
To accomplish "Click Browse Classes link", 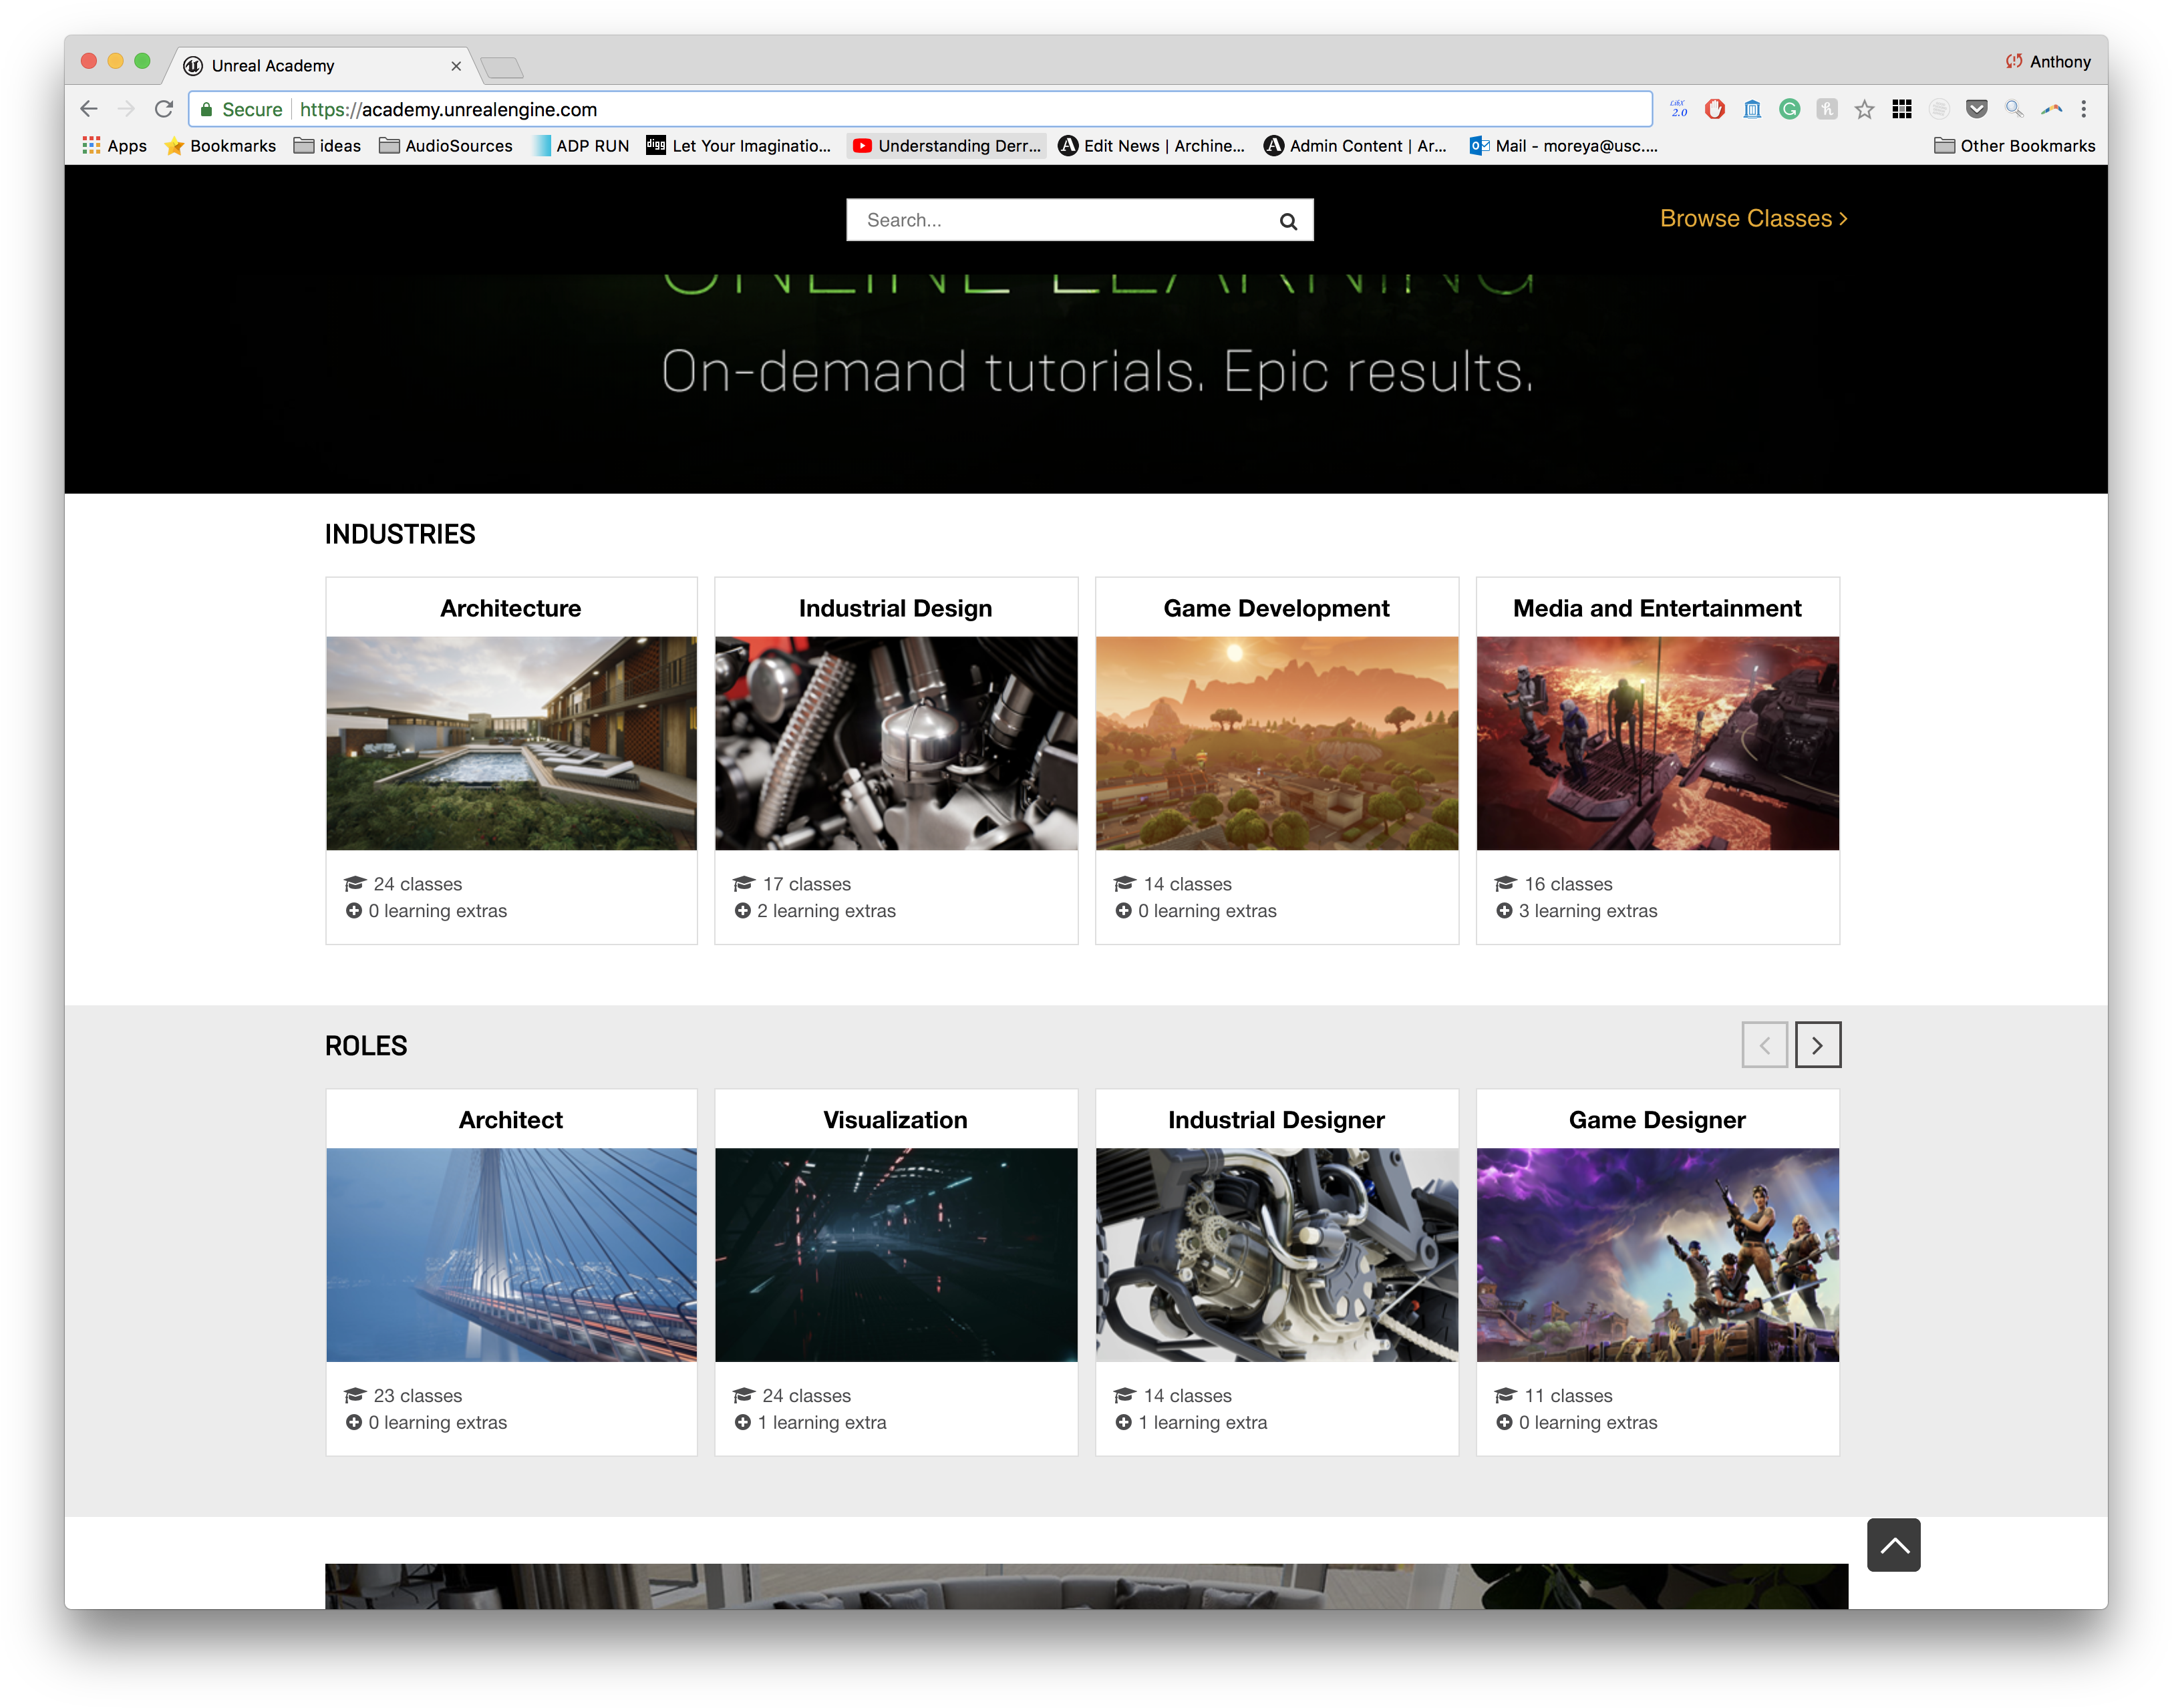I will 1752,218.
